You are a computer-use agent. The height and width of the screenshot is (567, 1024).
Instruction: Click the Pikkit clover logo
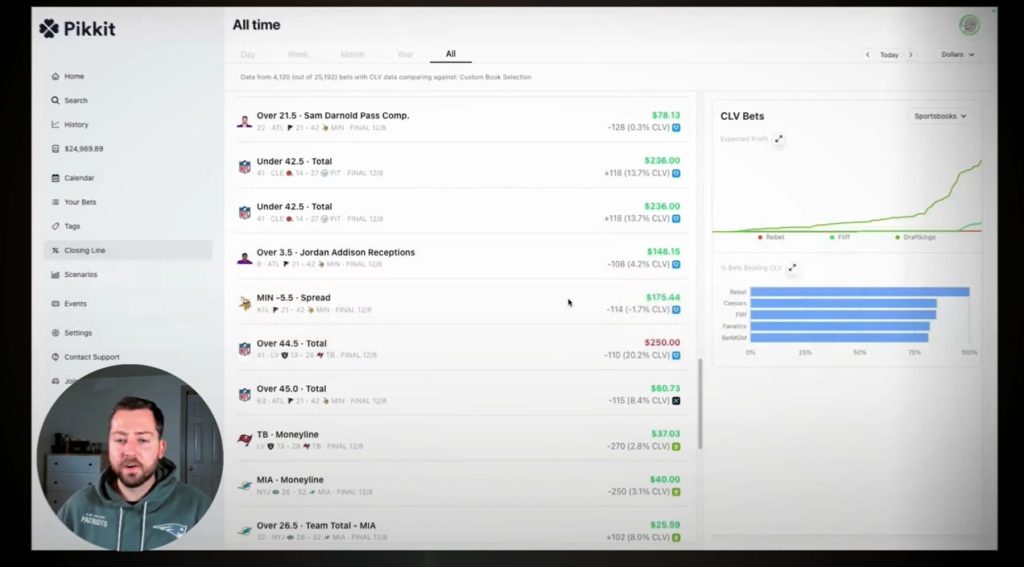(x=49, y=29)
